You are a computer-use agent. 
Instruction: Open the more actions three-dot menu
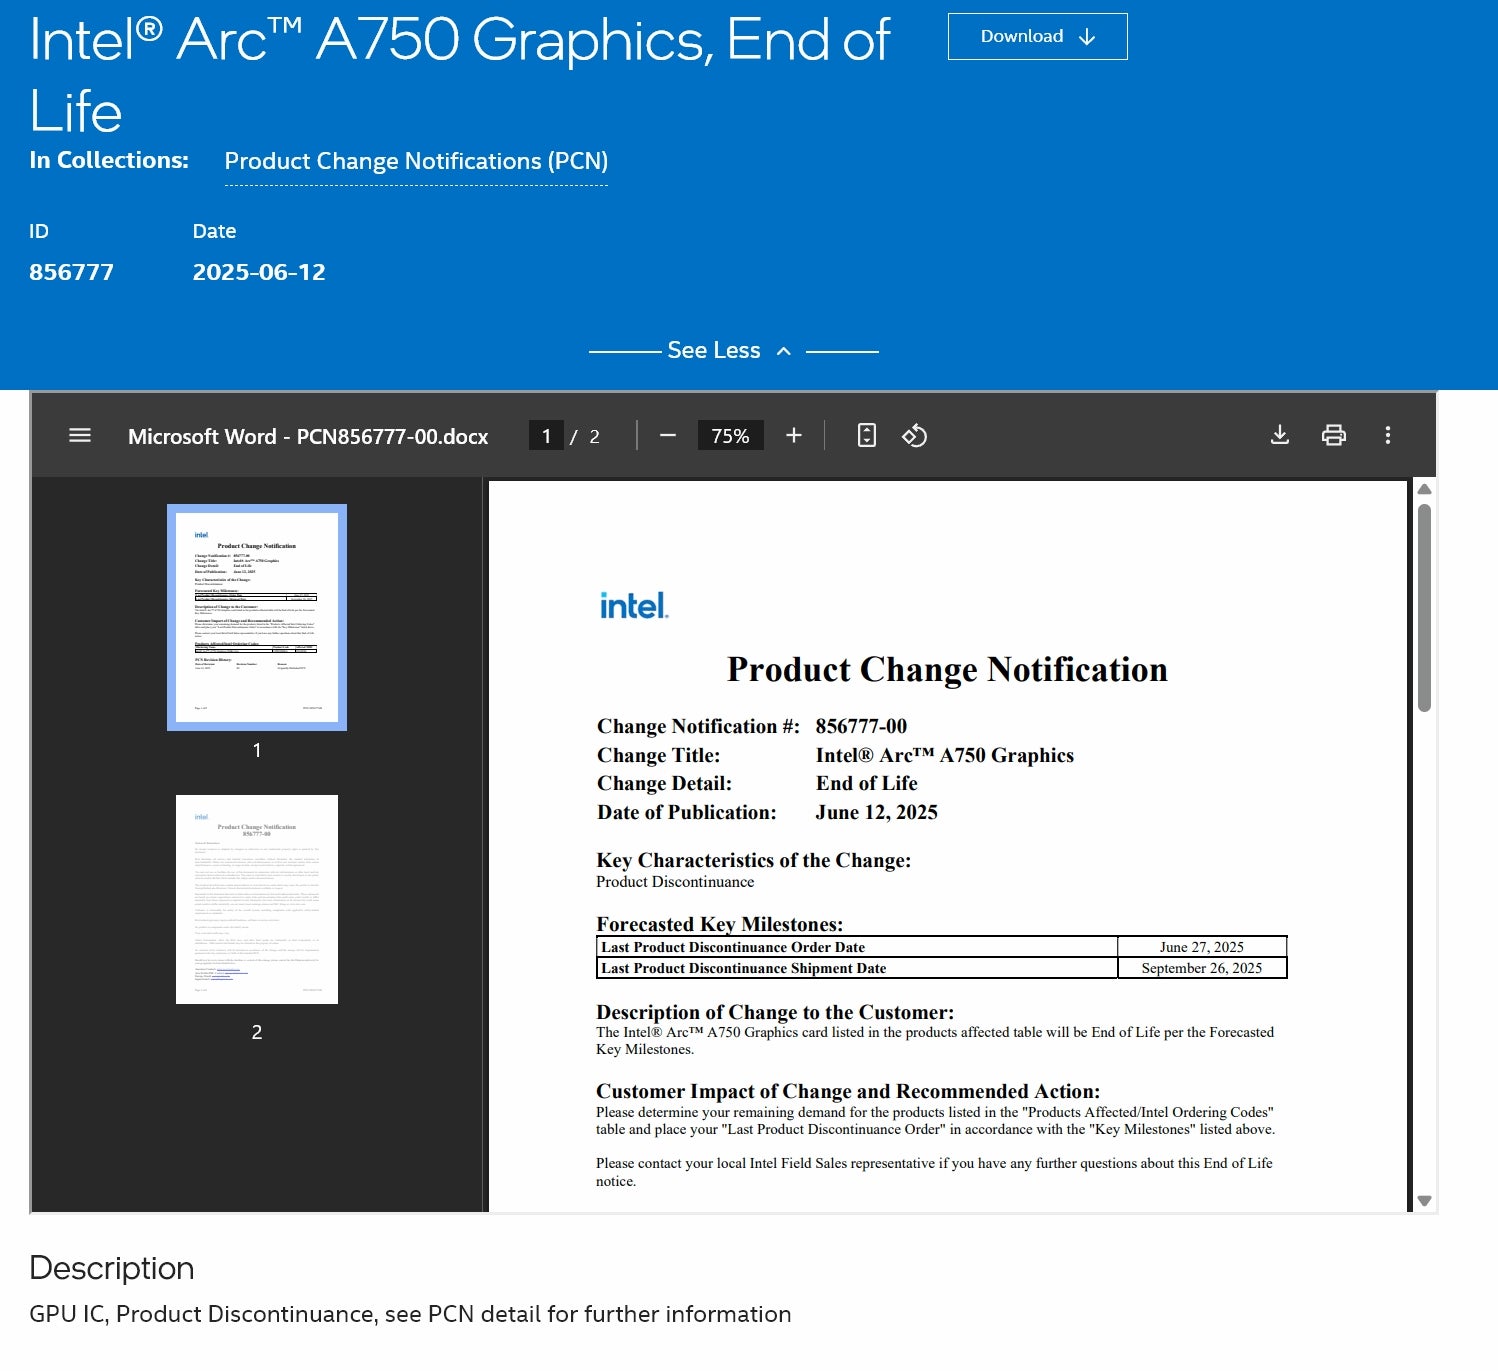point(1387,436)
